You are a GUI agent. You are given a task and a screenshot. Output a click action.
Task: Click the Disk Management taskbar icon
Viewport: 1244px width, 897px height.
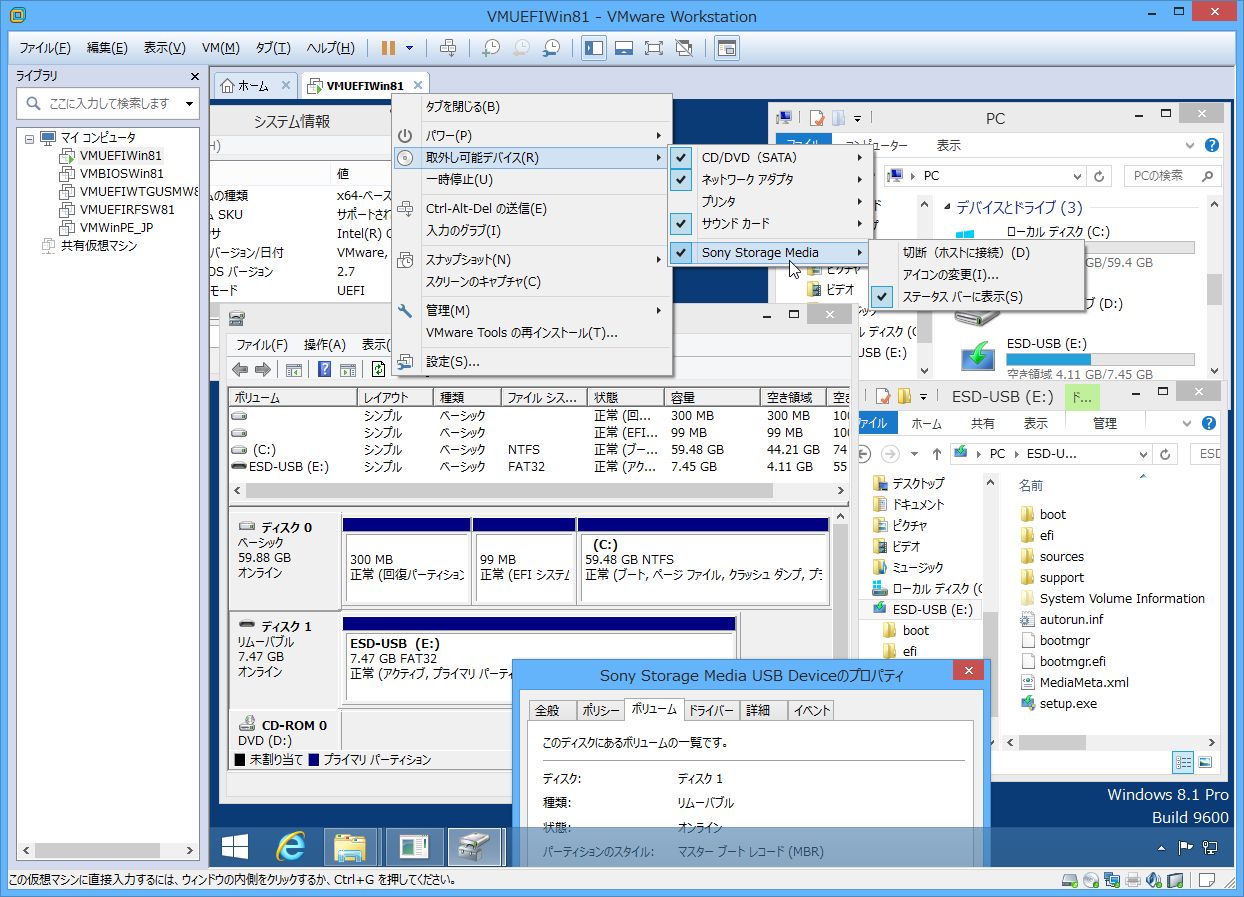pos(473,848)
